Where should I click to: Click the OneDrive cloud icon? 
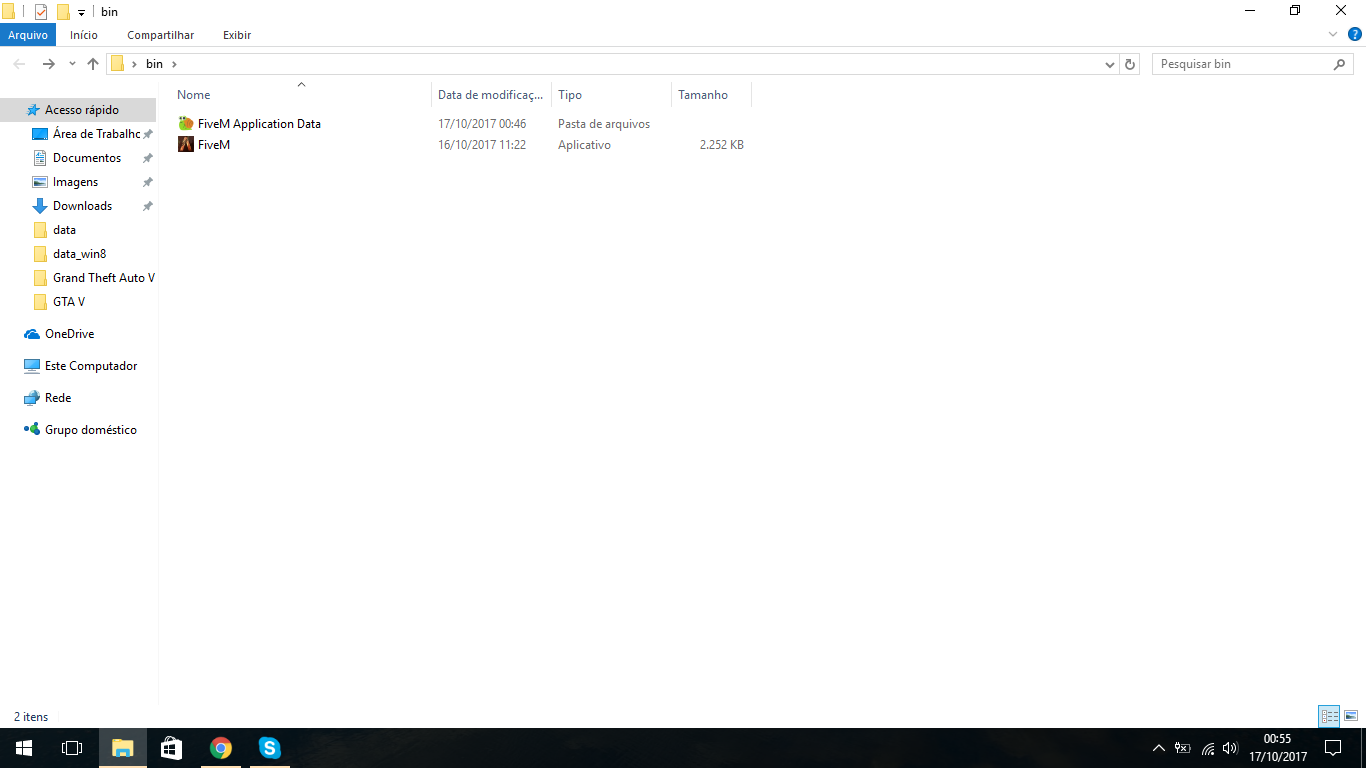point(32,334)
